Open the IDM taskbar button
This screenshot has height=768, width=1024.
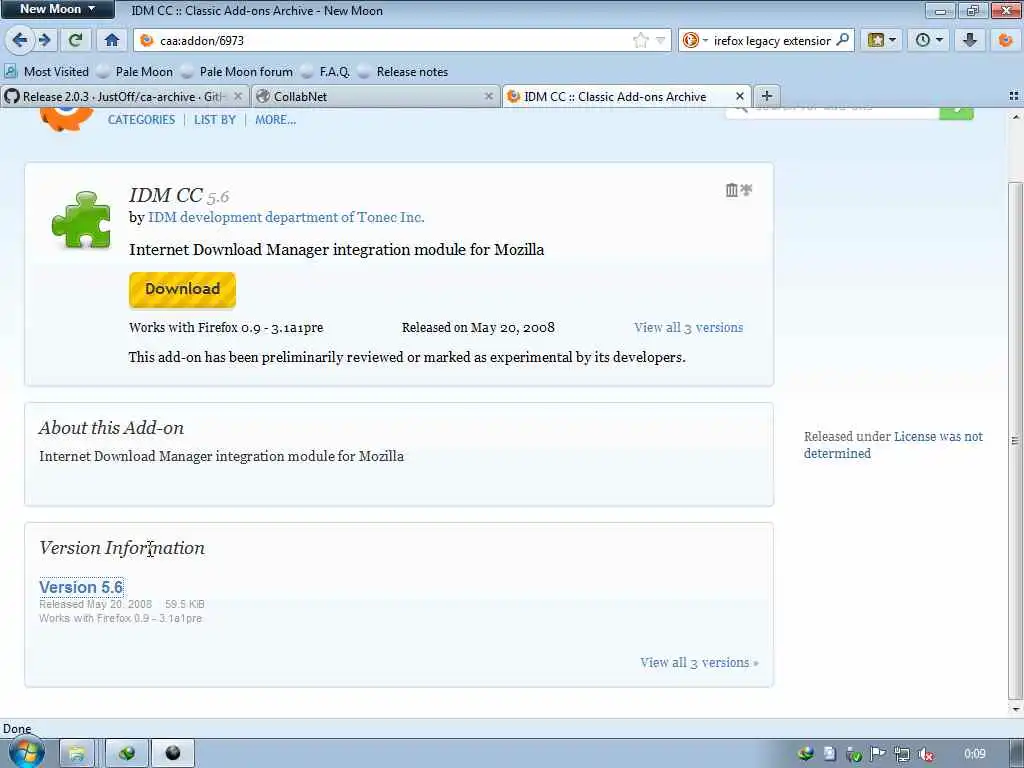point(127,754)
